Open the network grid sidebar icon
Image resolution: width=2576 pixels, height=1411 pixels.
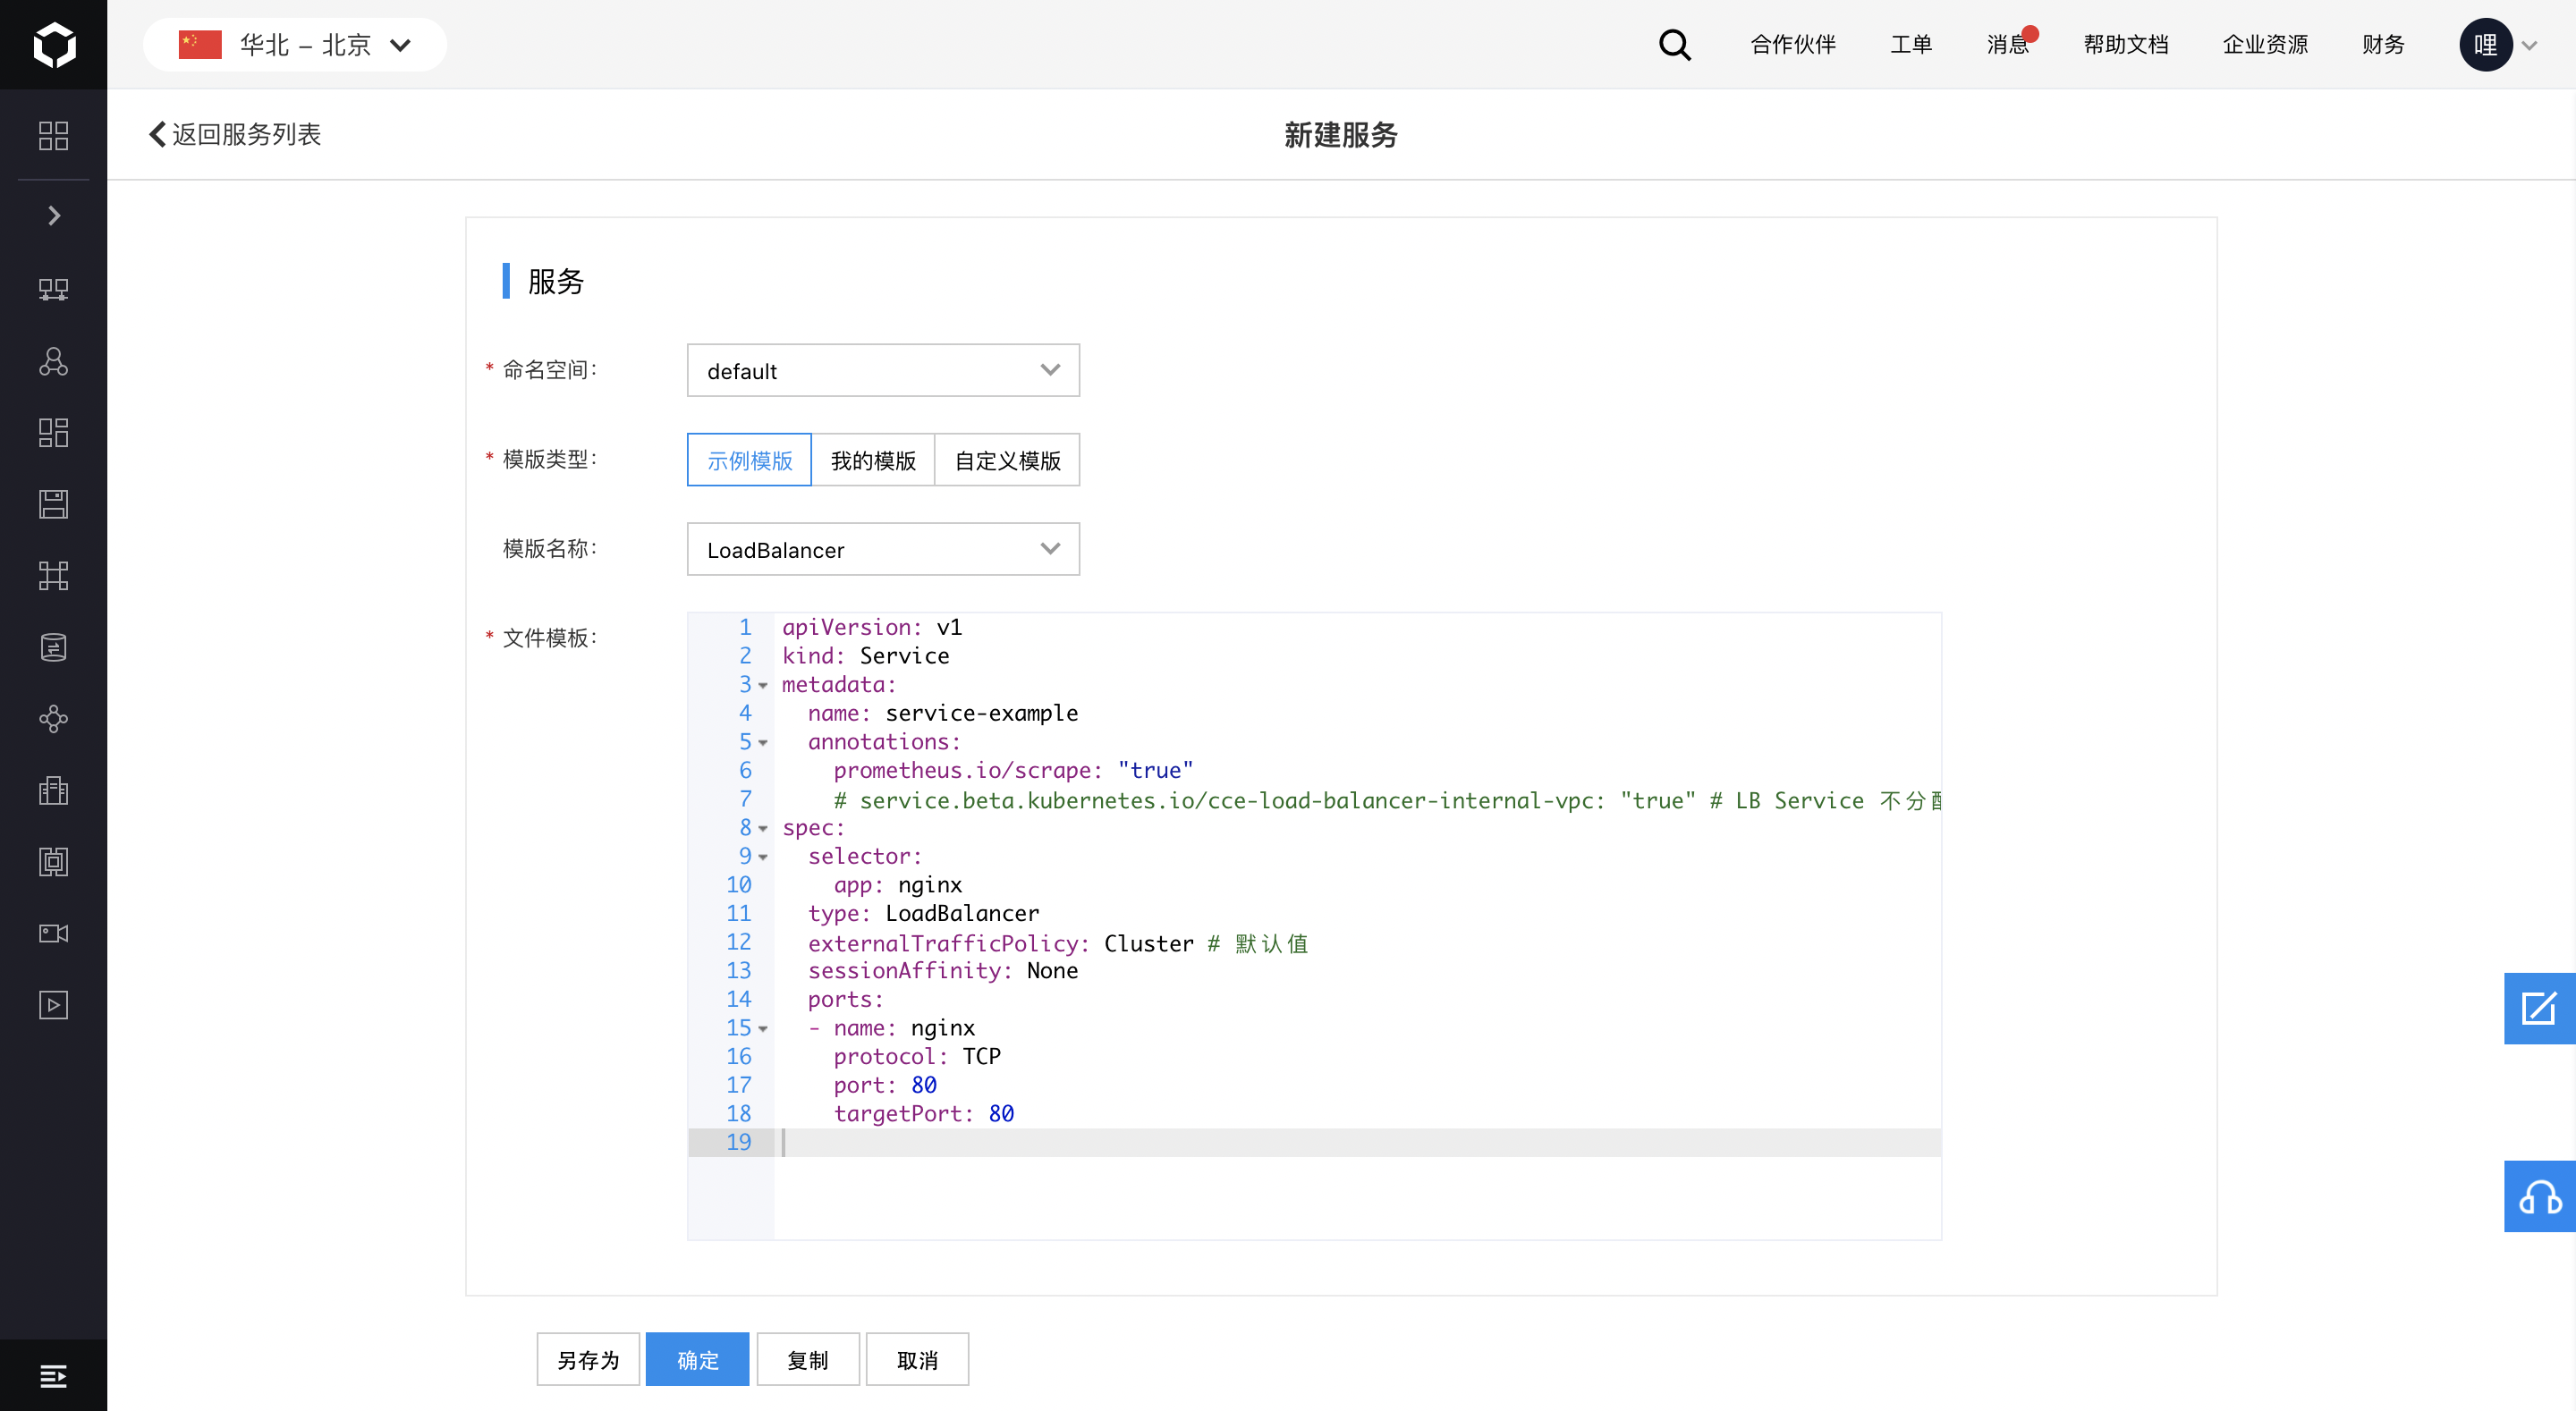pos(54,576)
